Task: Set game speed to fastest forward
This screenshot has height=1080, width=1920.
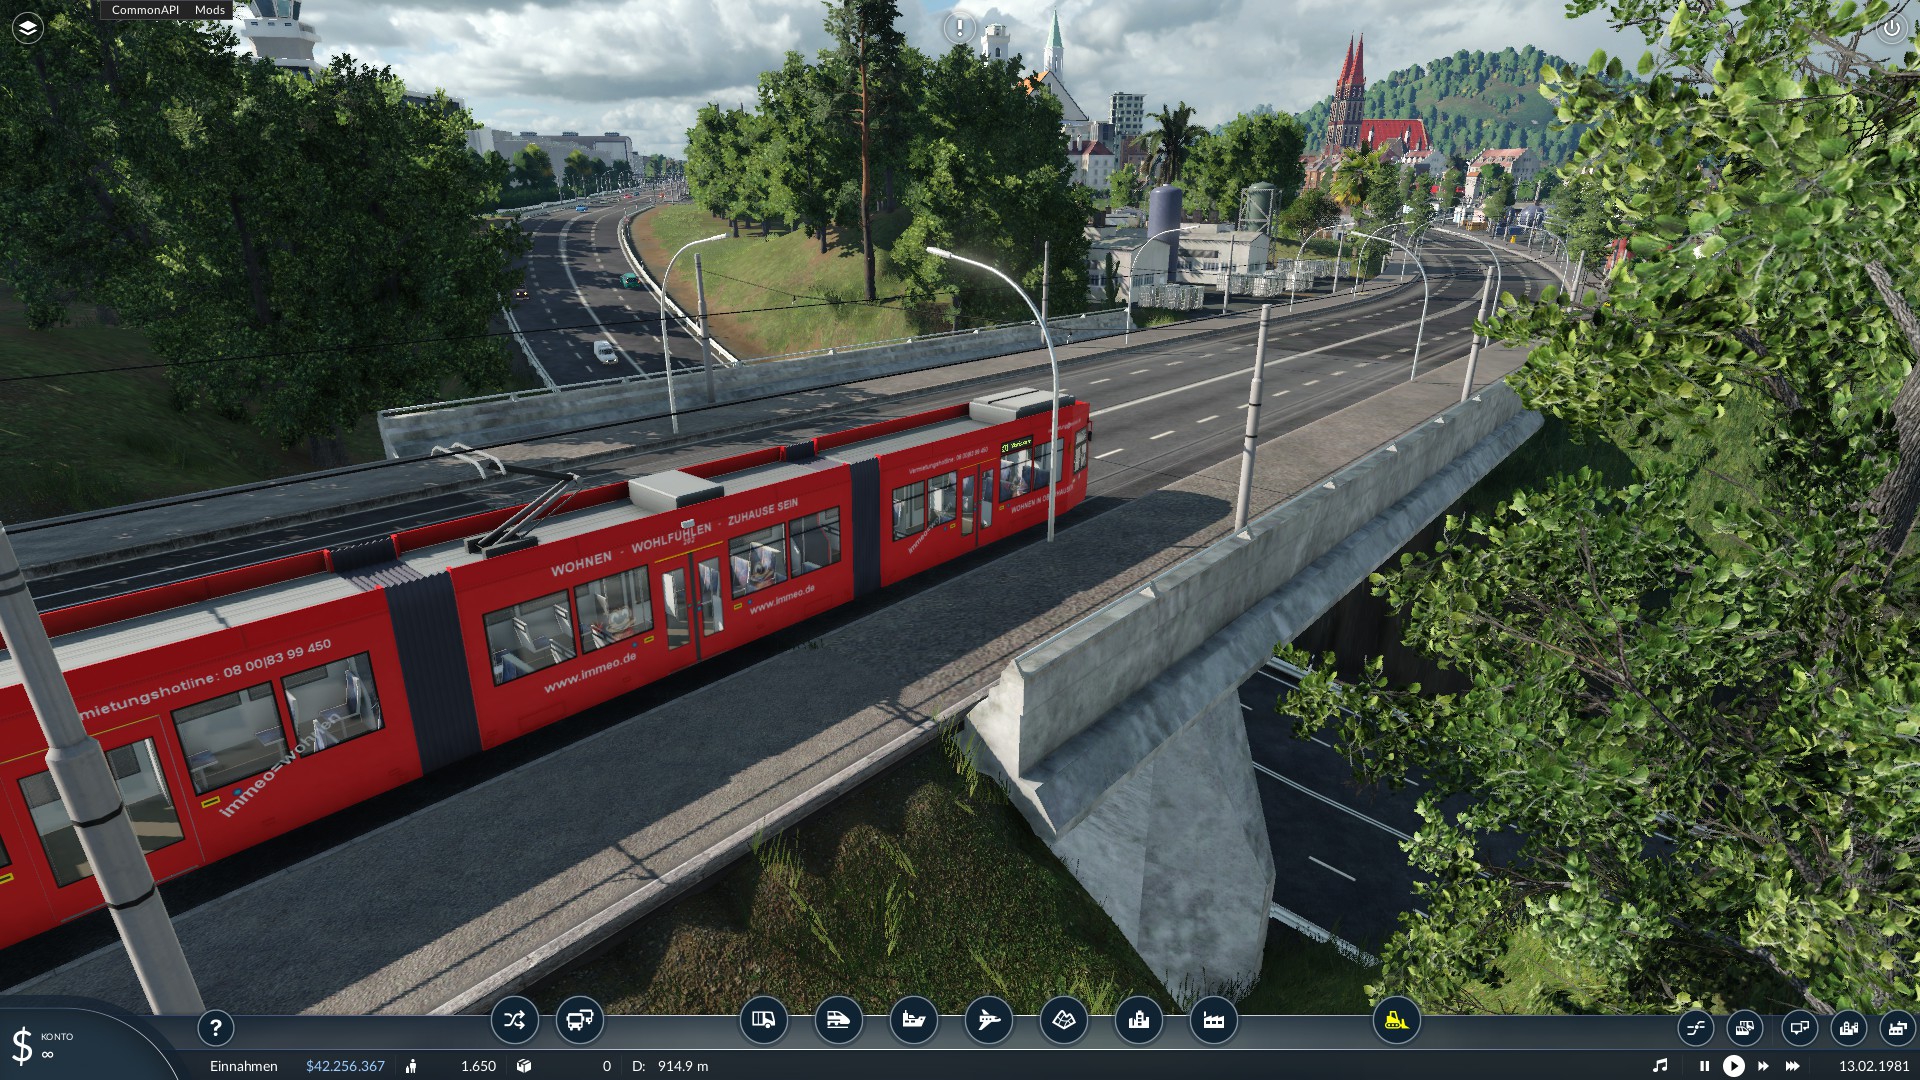Action: click(1793, 1067)
